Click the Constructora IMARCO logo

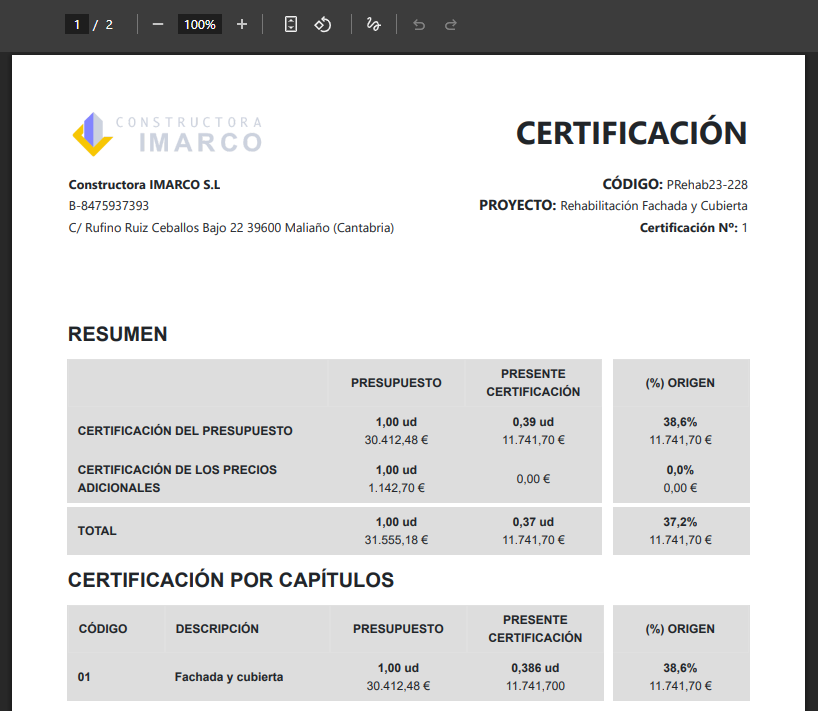point(167,134)
